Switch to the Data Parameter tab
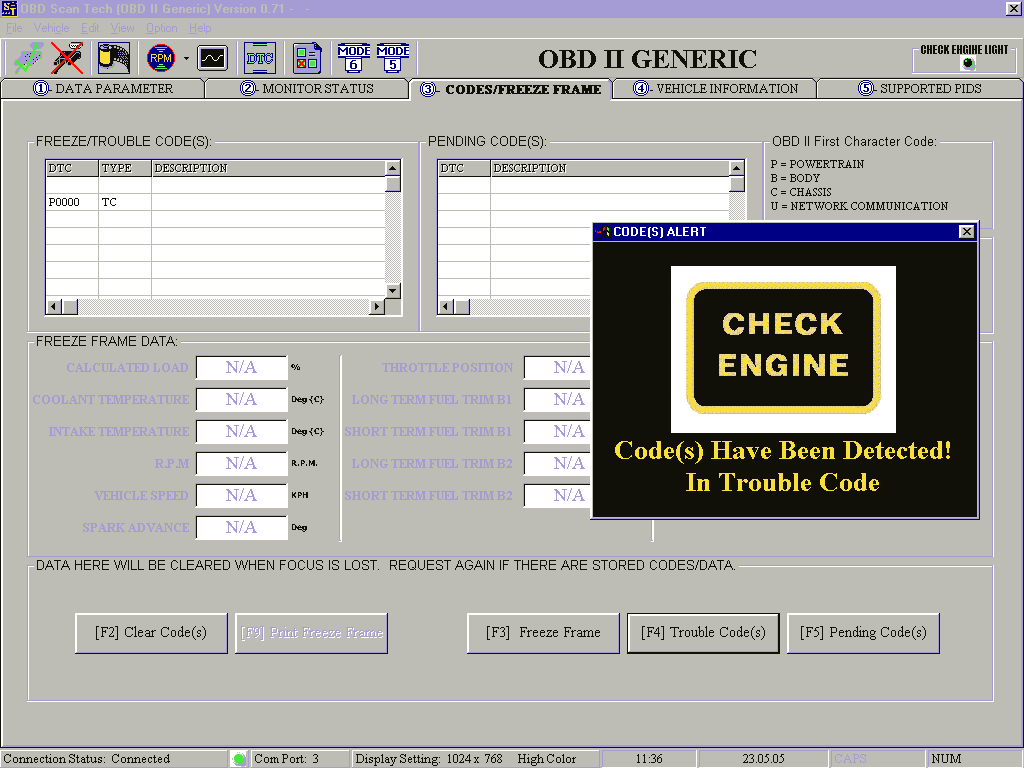 [103, 88]
